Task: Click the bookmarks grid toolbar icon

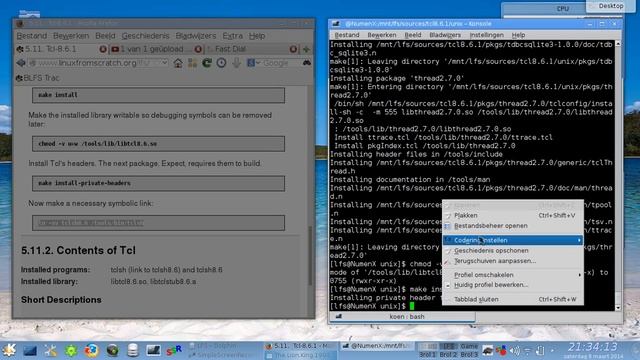Action: click(192, 63)
